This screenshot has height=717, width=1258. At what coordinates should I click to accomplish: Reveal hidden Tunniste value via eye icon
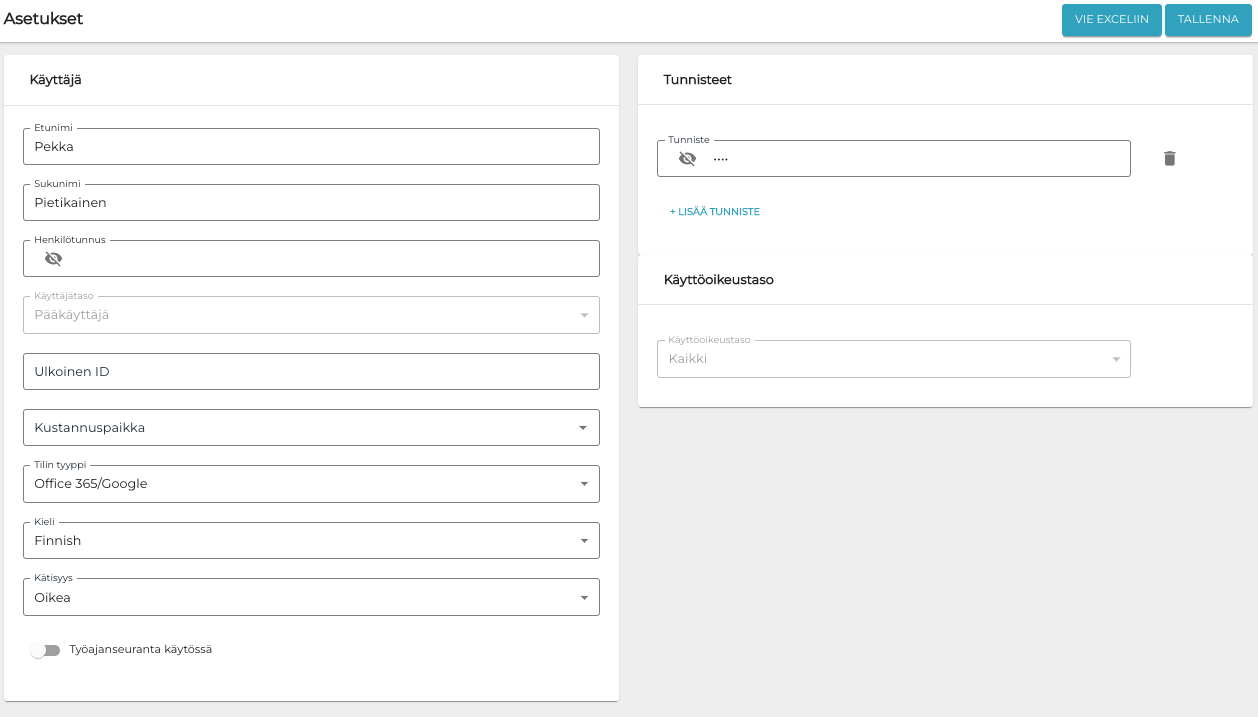pos(687,158)
